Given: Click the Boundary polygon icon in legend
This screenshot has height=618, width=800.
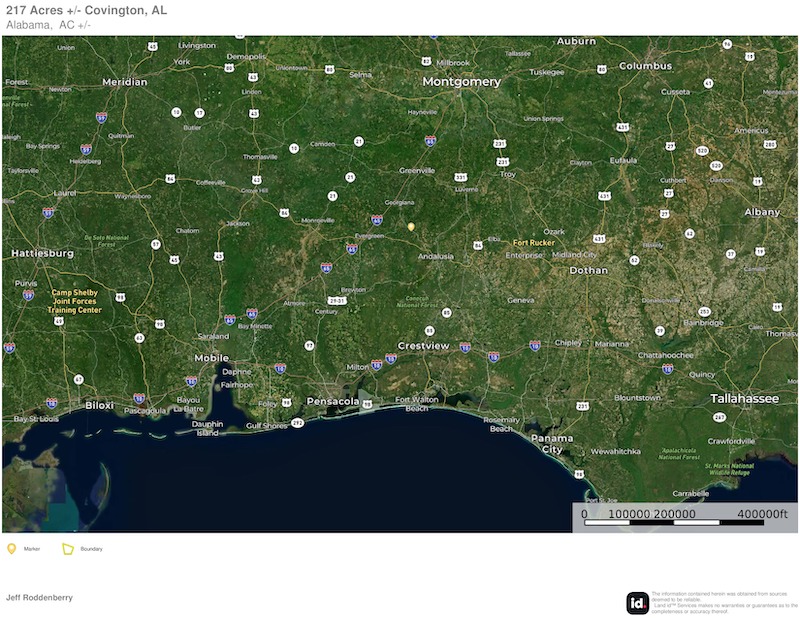Looking at the screenshot, I should [x=68, y=548].
